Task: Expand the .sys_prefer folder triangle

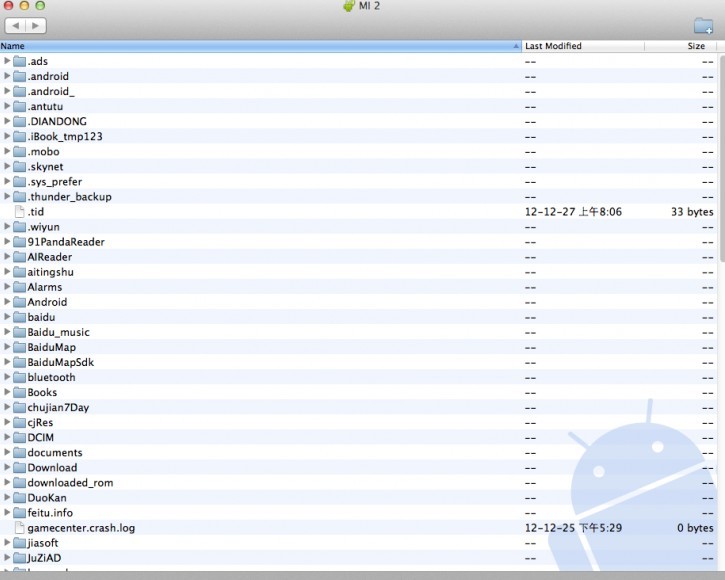Action: coord(7,181)
